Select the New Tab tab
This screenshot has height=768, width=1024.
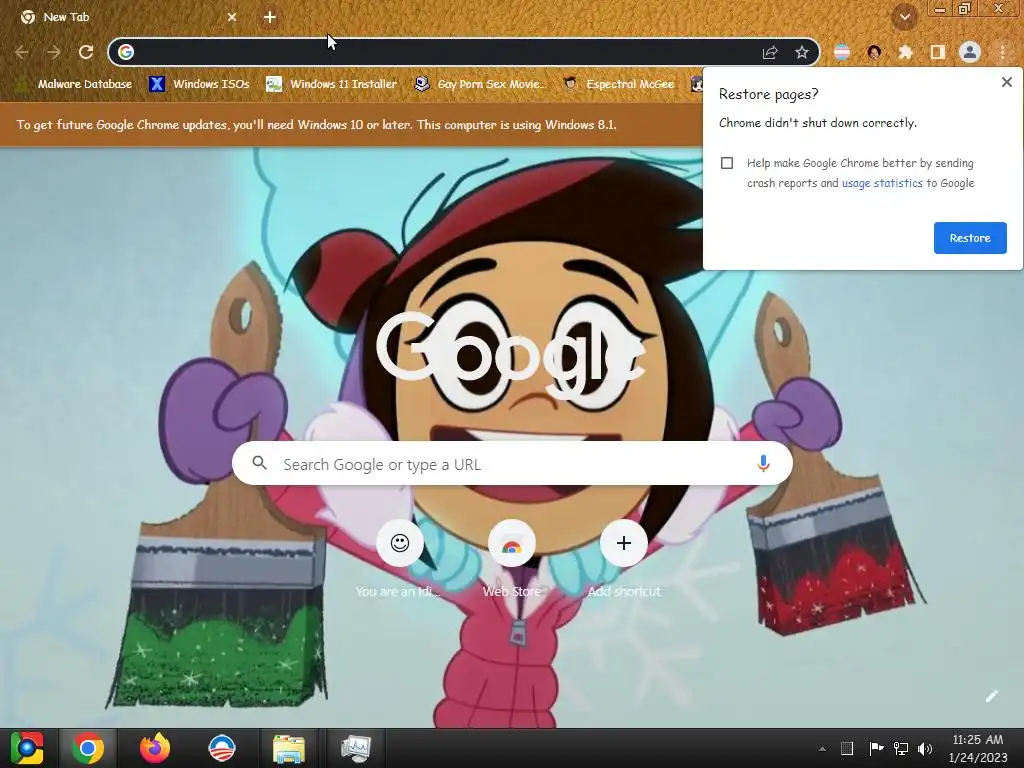(x=127, y=17)
